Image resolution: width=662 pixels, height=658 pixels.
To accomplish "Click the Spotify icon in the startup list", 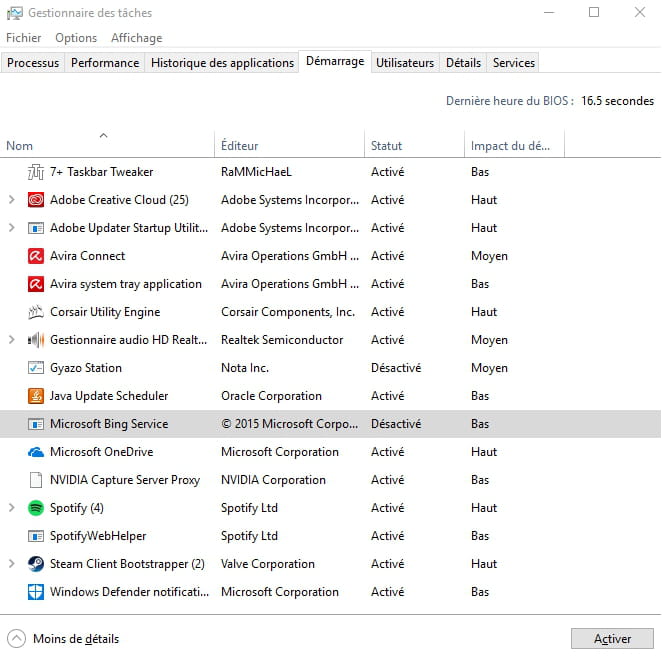I will [36, 508].
